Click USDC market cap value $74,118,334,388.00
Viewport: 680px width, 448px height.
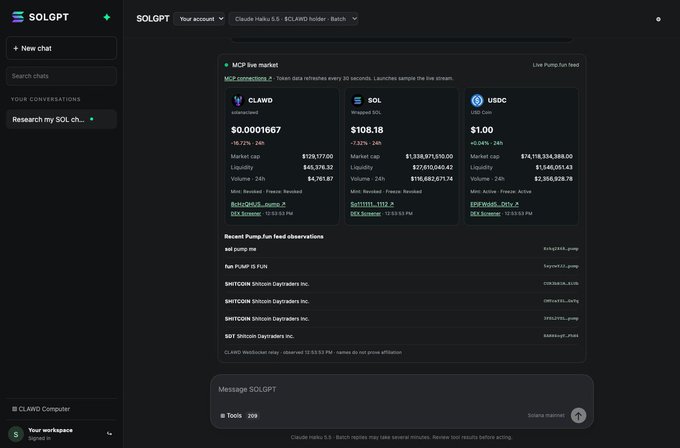pos(547,156)
